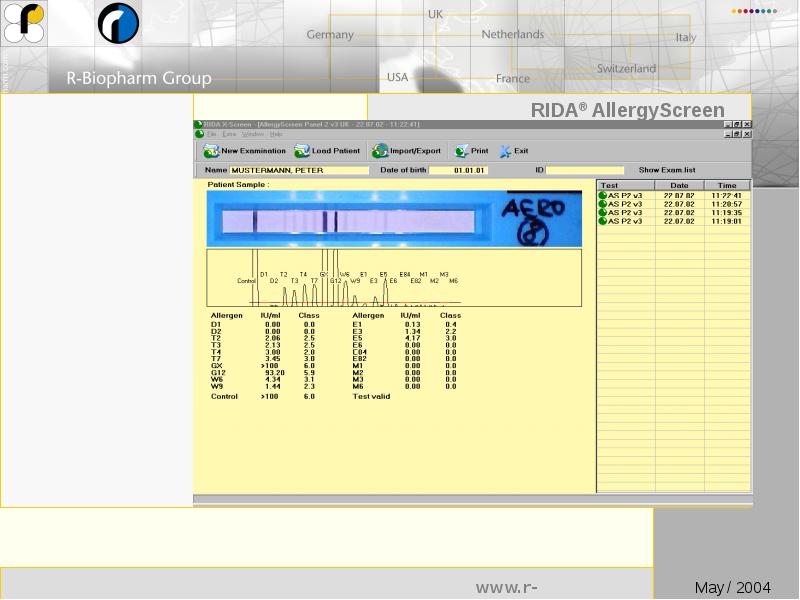Click the New Examination toolbar icon
This screenshot has height=600, width=800.
point(211,151)
